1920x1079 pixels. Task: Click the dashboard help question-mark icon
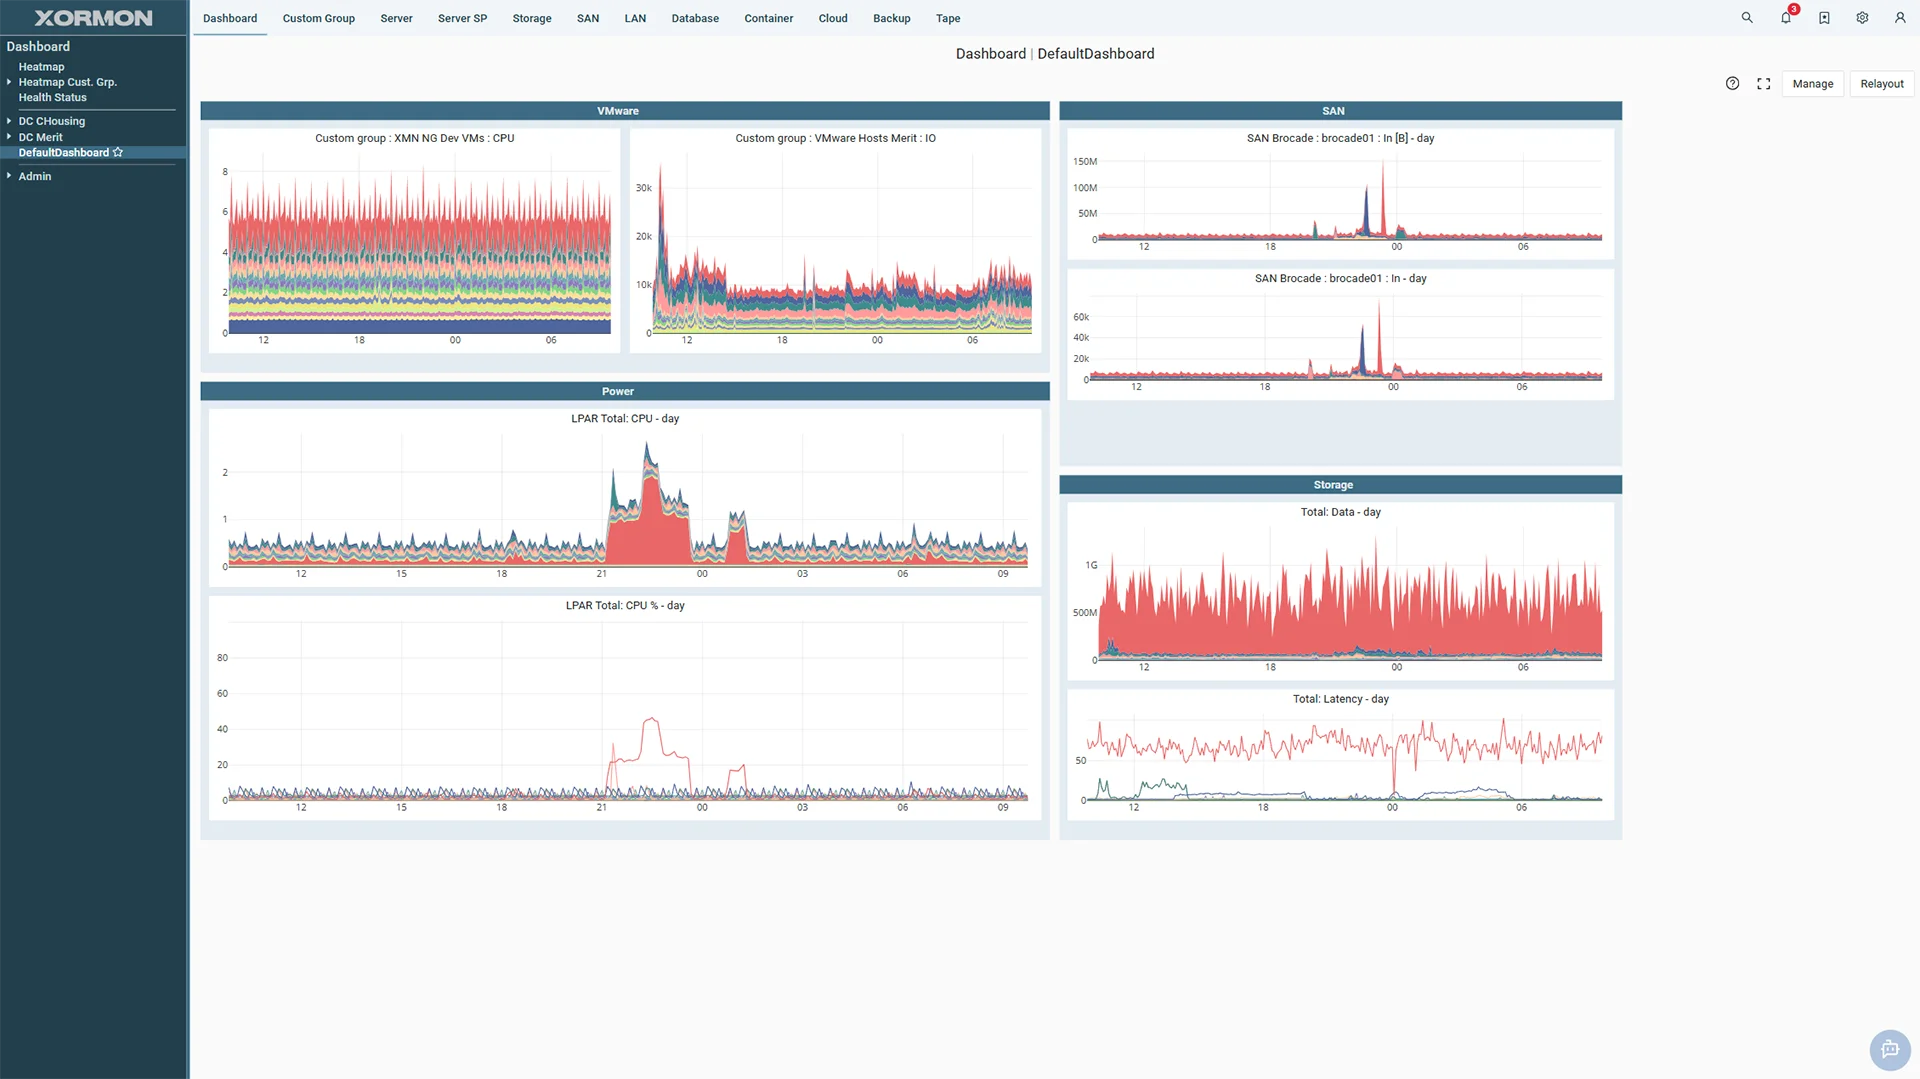[x=1732, y=83]
